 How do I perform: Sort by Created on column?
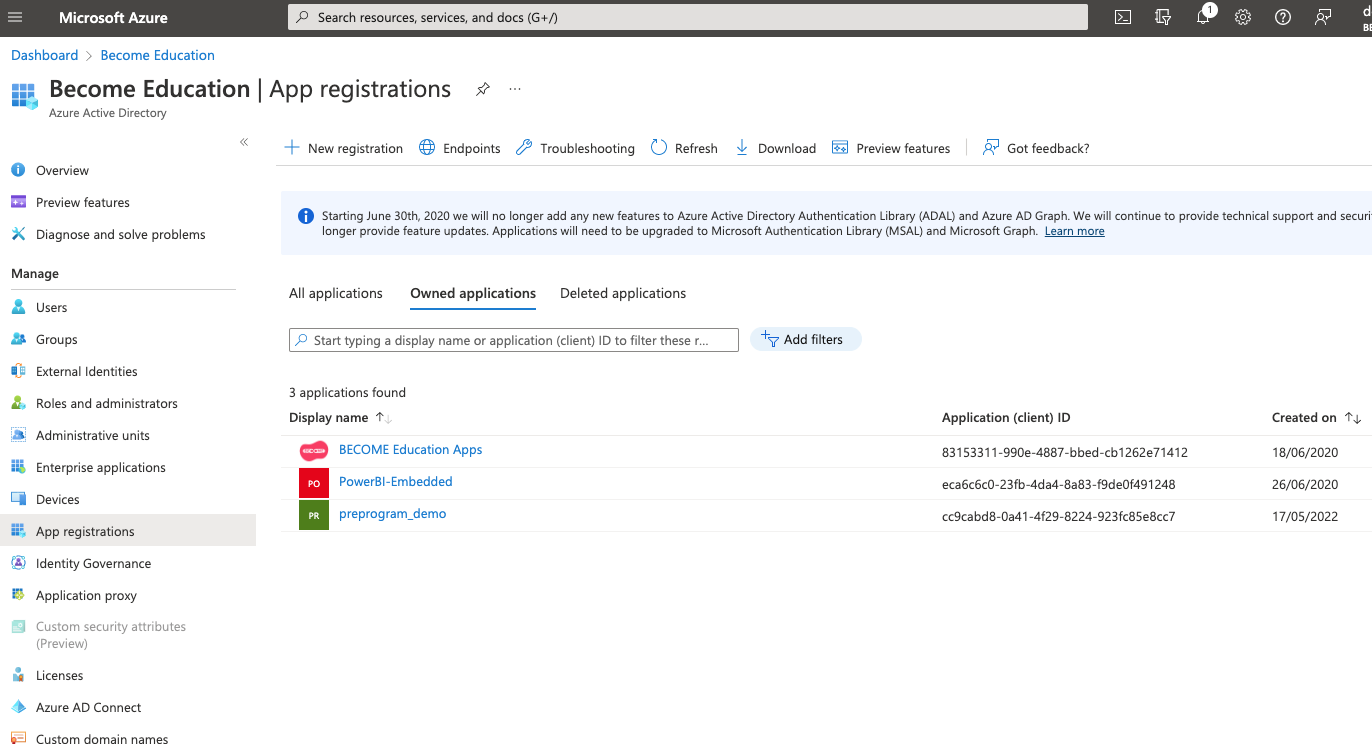click(1316, 417)
